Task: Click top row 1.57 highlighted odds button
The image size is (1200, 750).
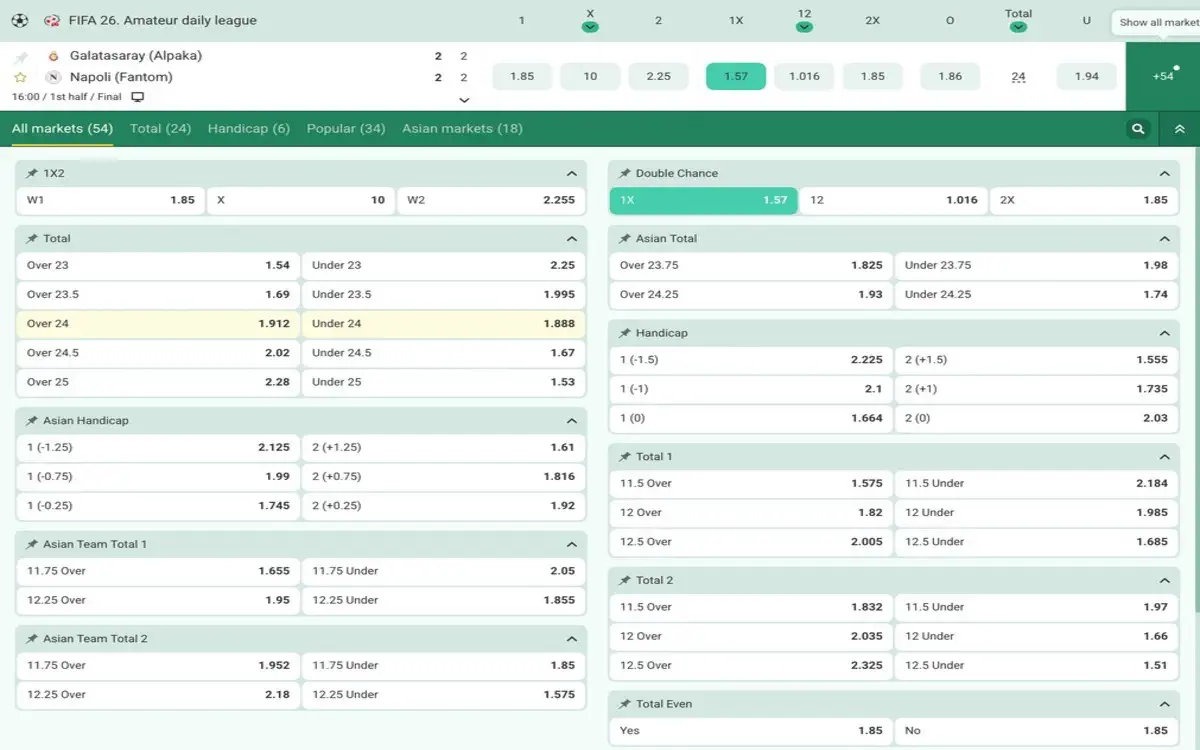Action: (x=736, y=76)
